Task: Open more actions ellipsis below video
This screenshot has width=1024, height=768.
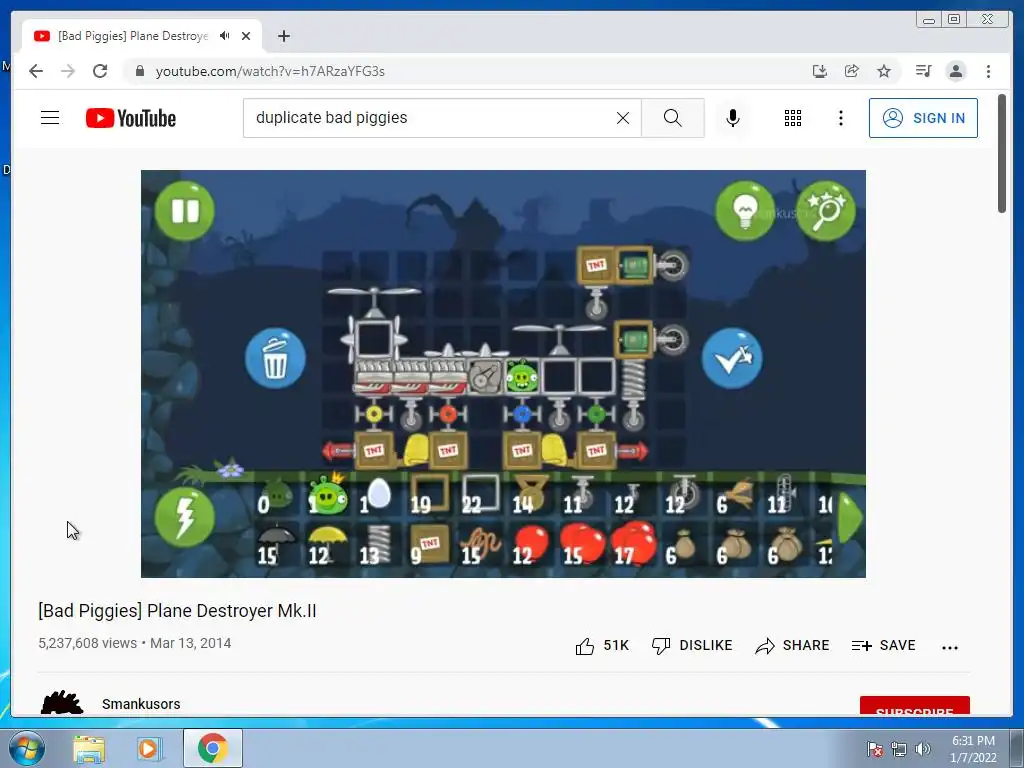Action: [x=950, y=648]
